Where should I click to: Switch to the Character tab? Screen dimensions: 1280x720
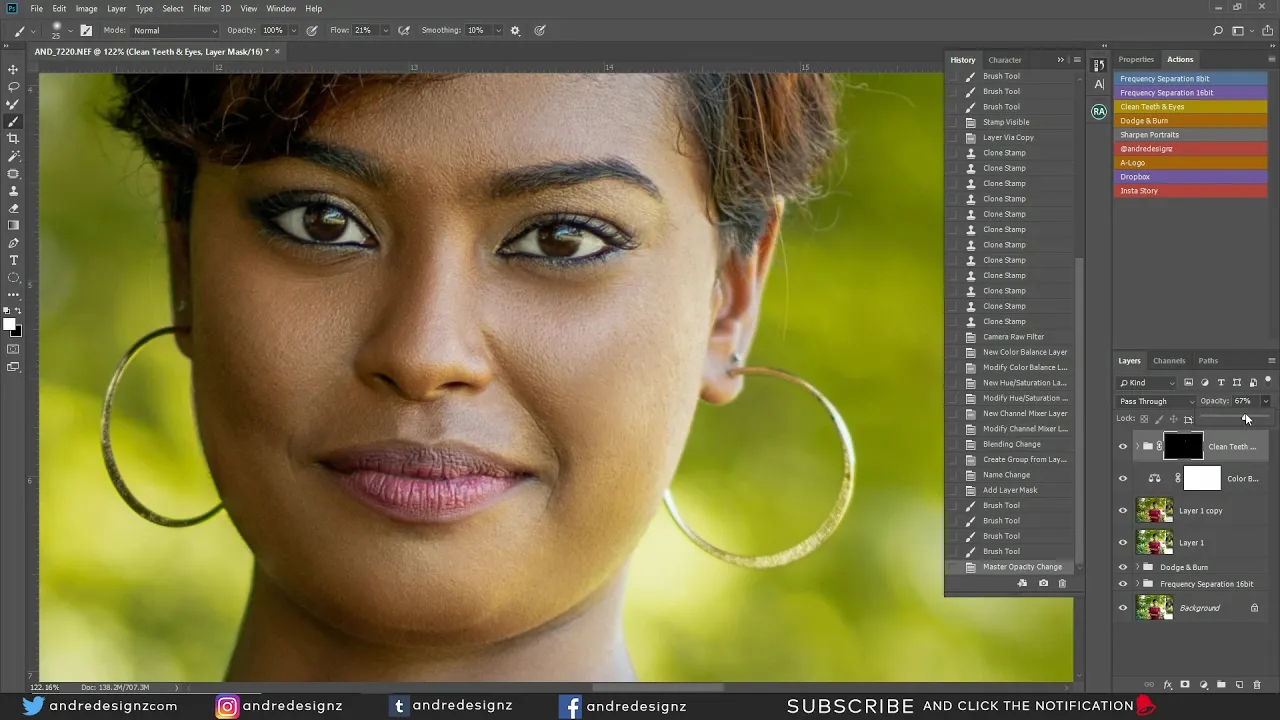coord(1005,60)
